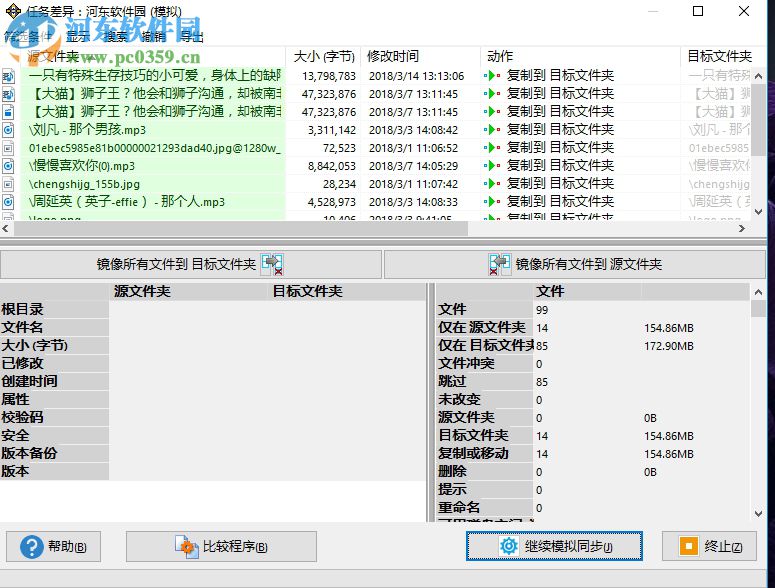Screen dimensions: 775x588
Task: Click the blue question mark icon
Action: (x=32, y=547)
